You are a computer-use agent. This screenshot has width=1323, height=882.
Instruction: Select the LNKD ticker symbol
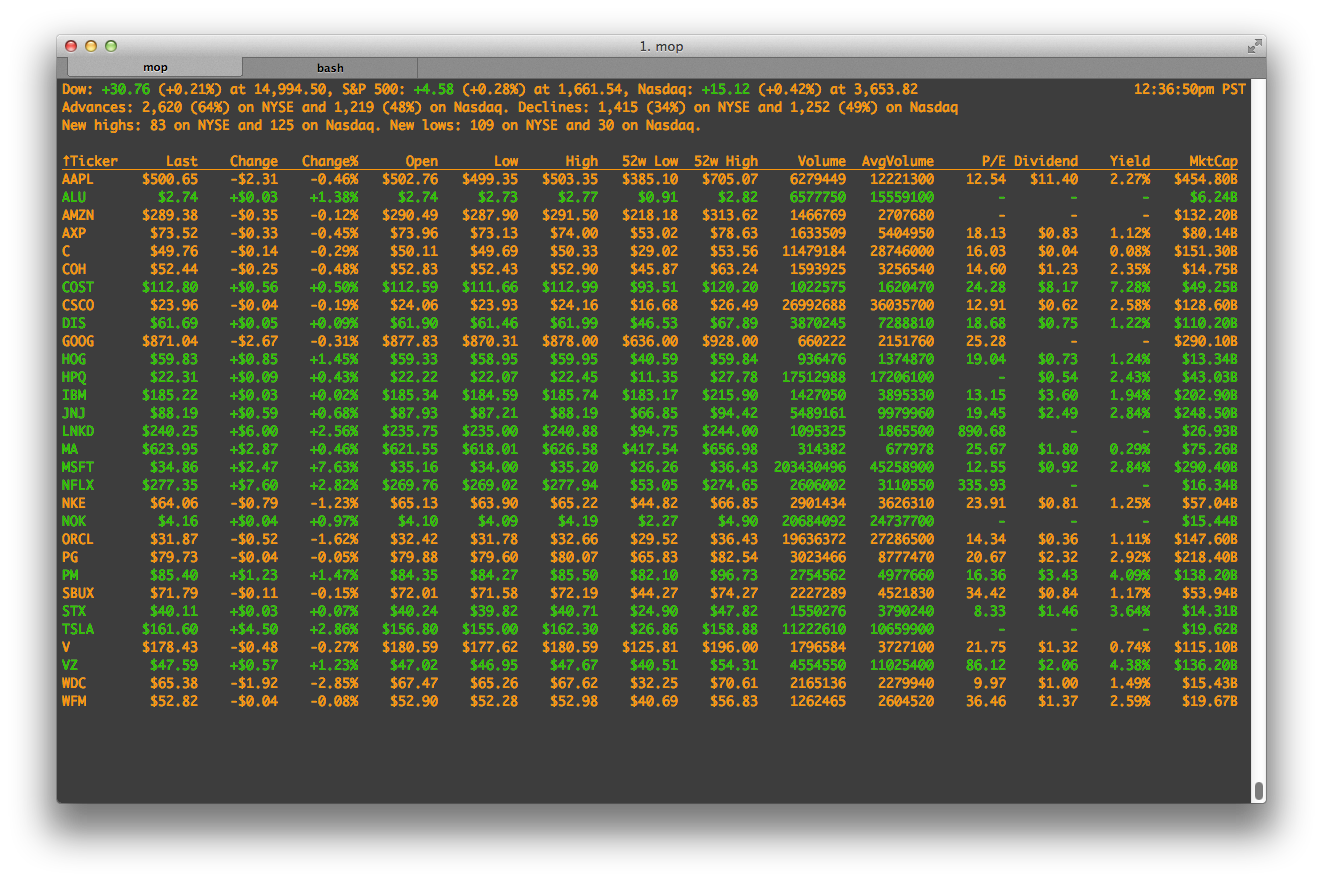(78, 431)
